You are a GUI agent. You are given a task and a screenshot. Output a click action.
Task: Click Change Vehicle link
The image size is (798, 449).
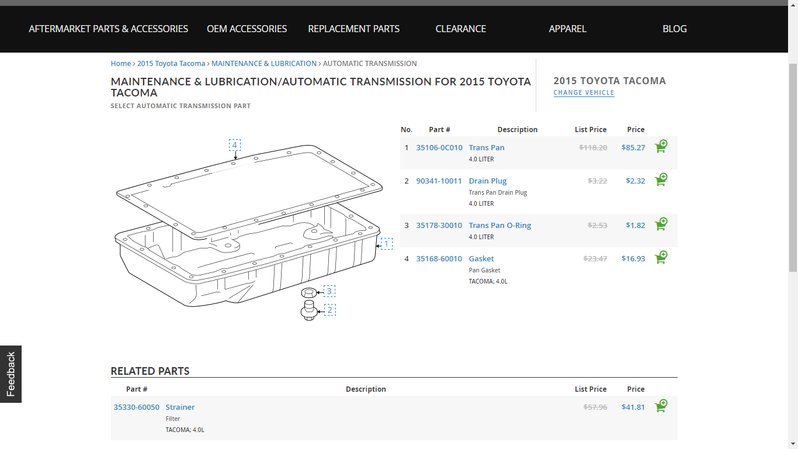pyautogui.click(x=584, y=93)
